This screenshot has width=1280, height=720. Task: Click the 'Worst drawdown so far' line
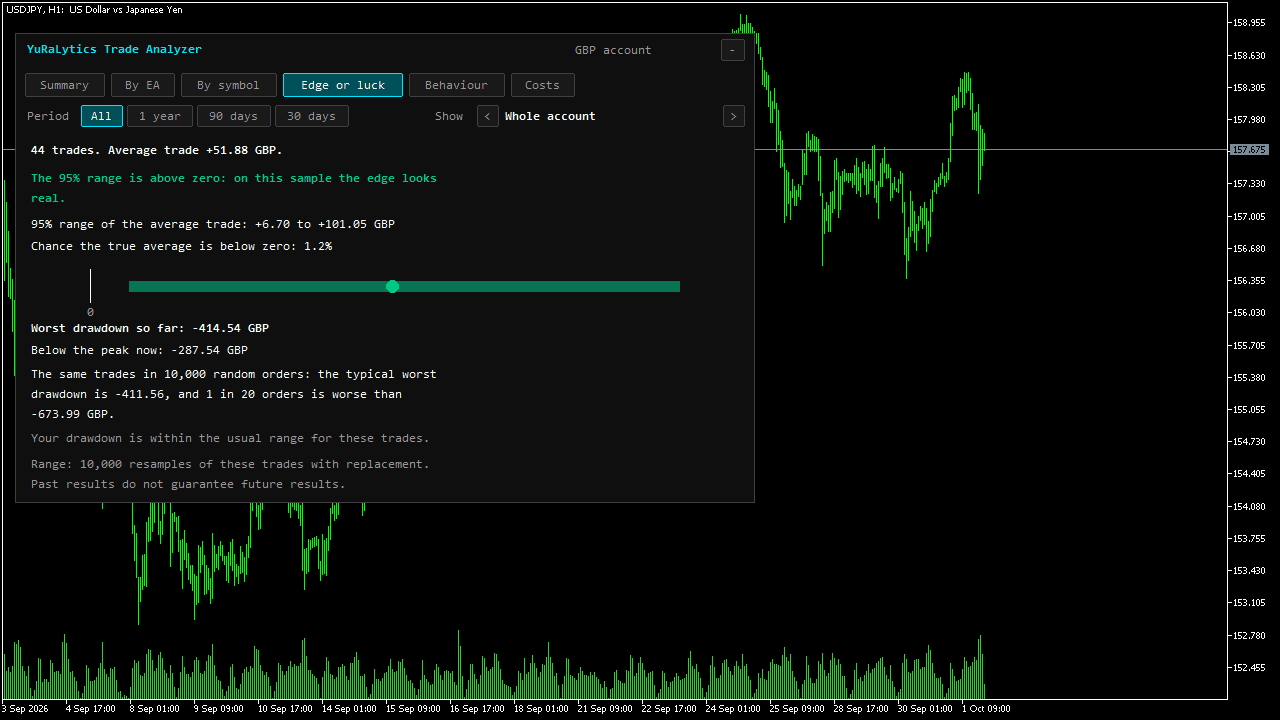[x=150, y=328]
